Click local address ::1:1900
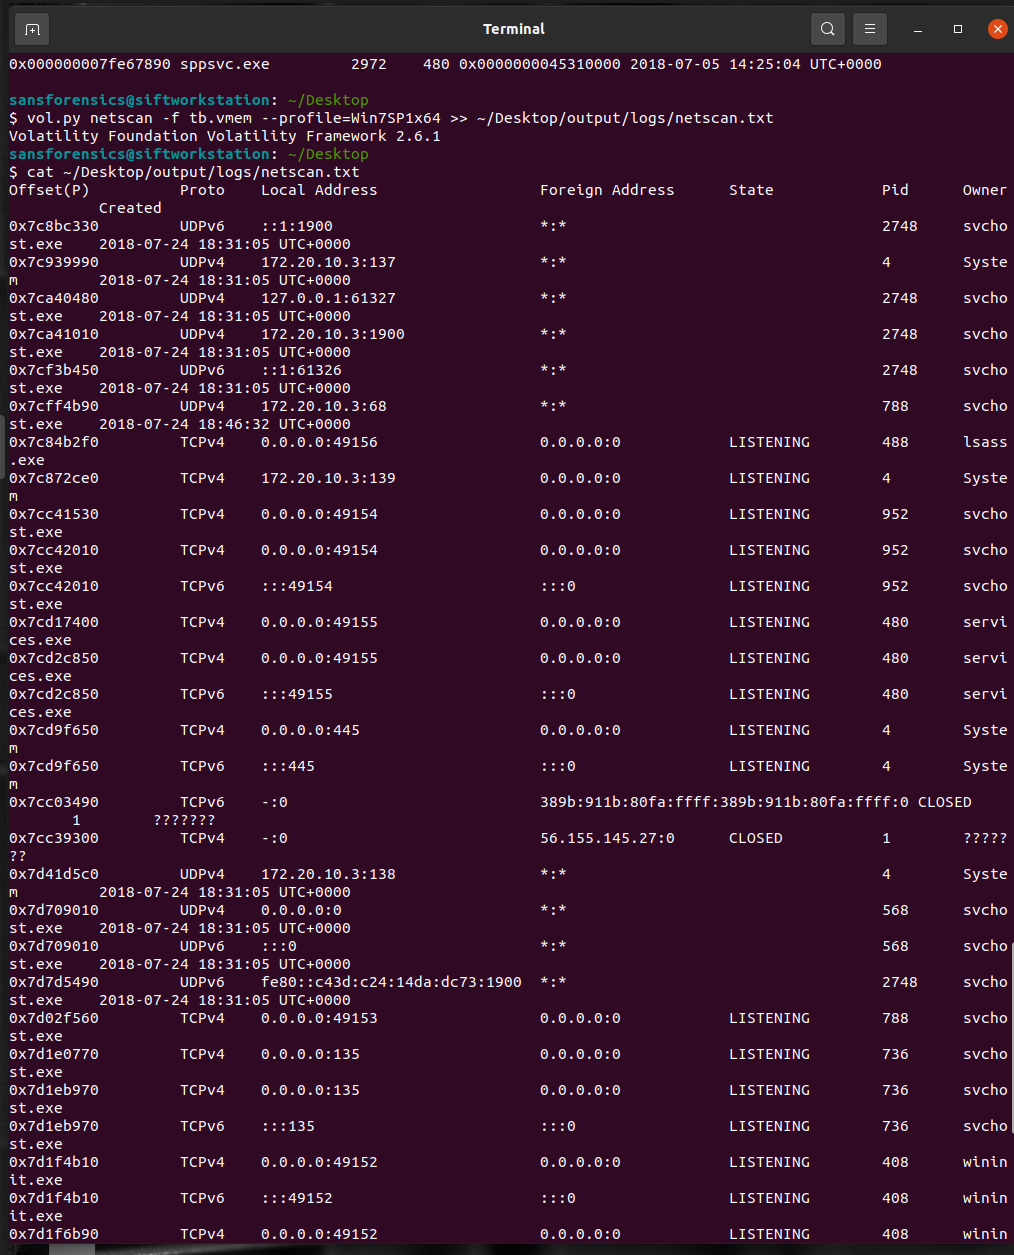 297,226
